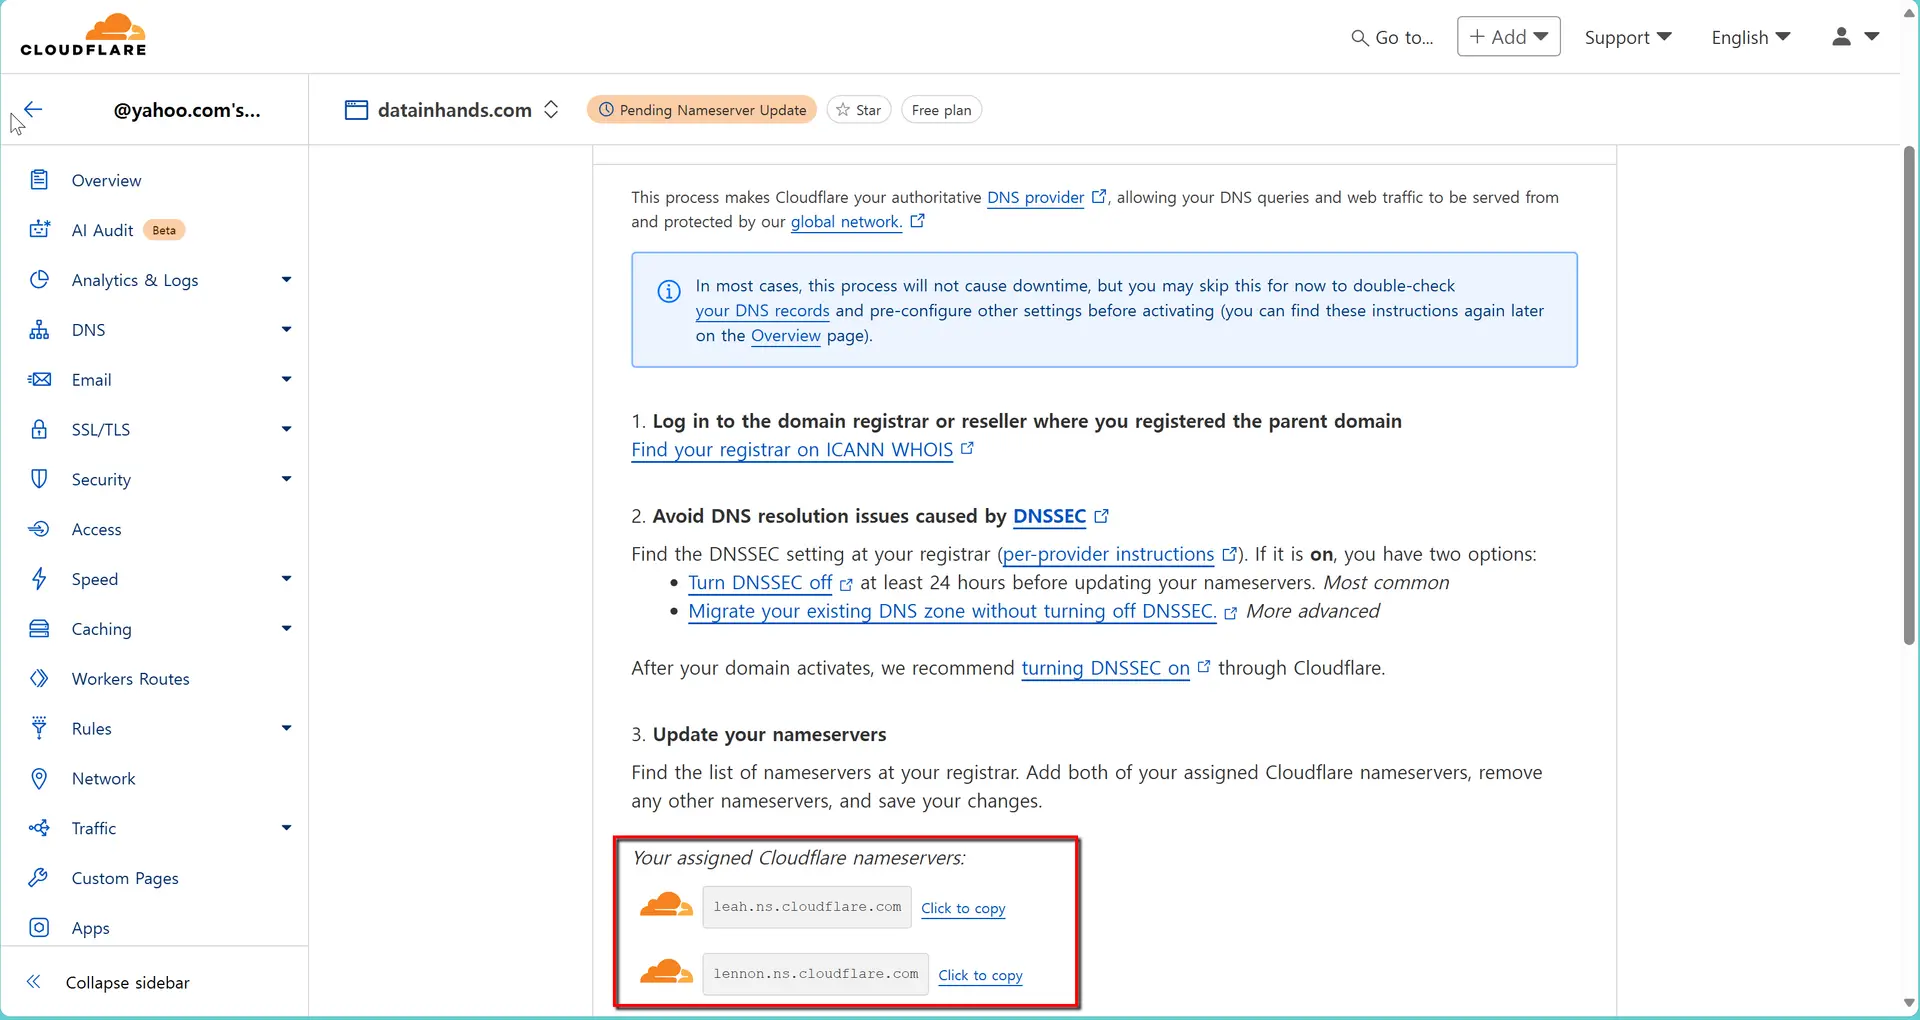Click to copy leah.ns.cloudflare.com

[962, 909]
